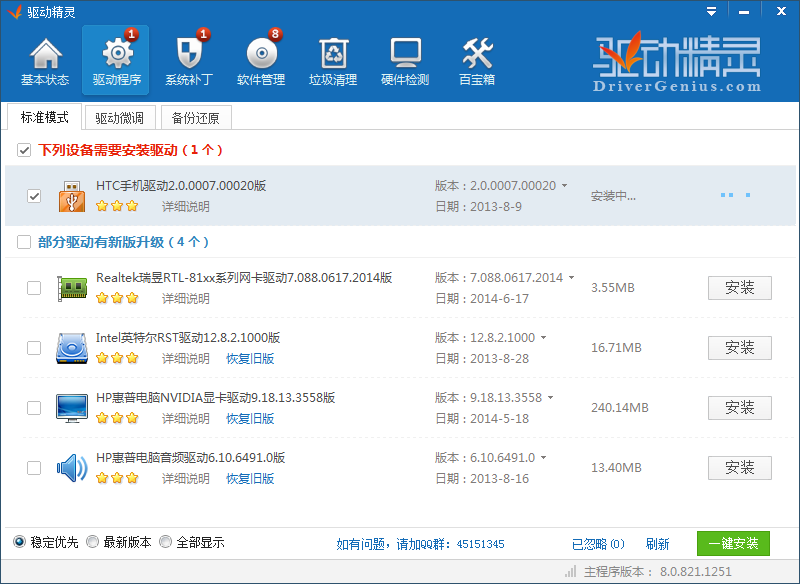Click 恢复旧版 for HP audio driver
The width and height of the screenshot is (800, 584).
(250, 478)
